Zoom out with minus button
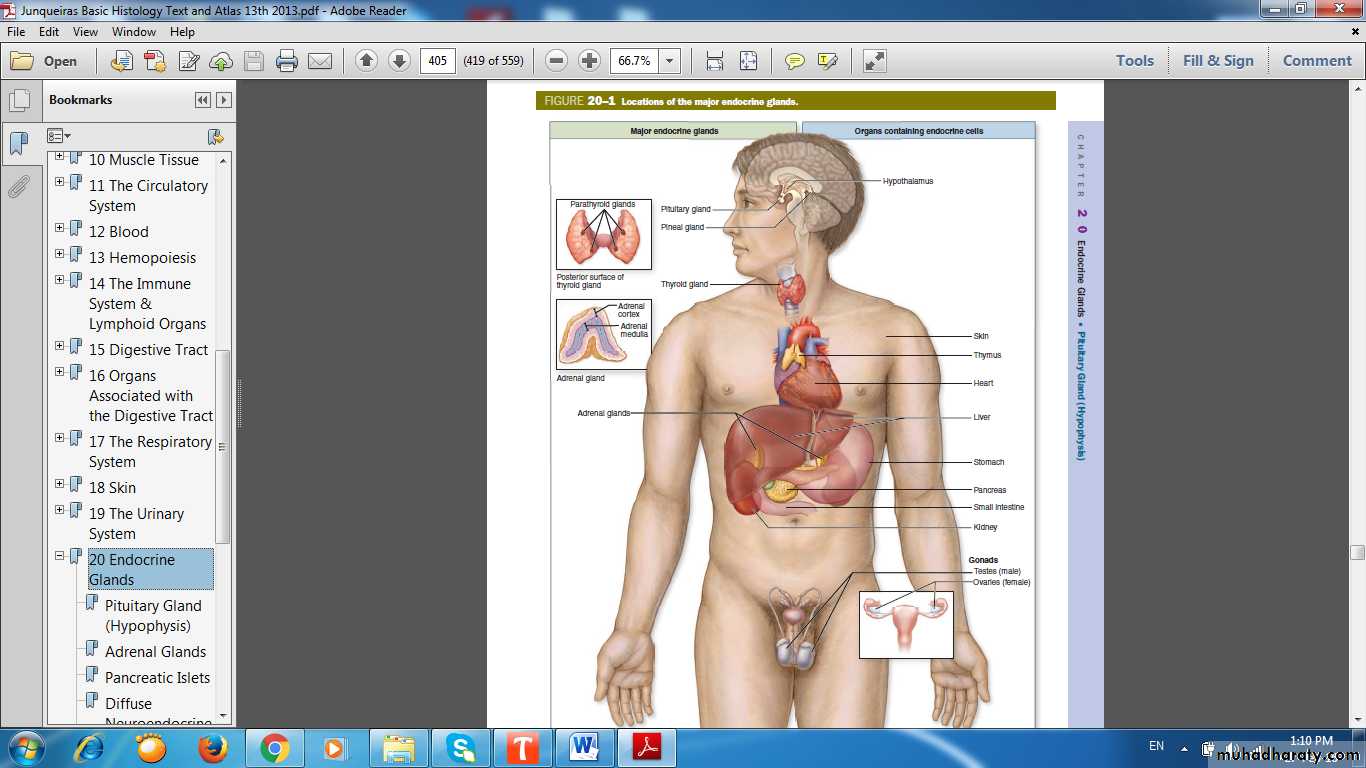This screenshot has width=1366, height=768. 557,61
